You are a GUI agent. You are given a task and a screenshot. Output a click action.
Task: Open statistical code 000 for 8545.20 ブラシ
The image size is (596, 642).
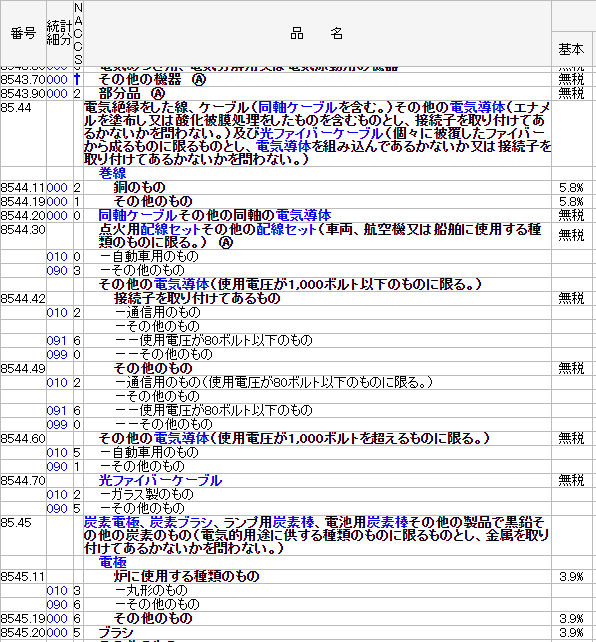click(x=57, y=633)
